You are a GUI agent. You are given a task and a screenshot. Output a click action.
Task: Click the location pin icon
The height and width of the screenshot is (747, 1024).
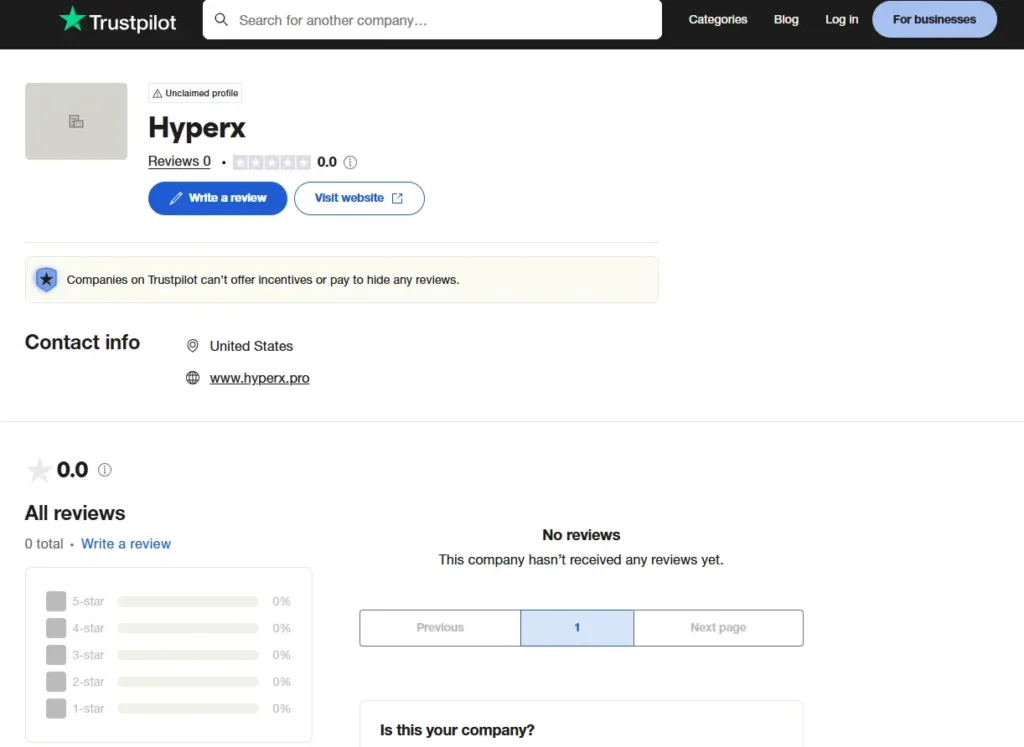click(193, 346)
